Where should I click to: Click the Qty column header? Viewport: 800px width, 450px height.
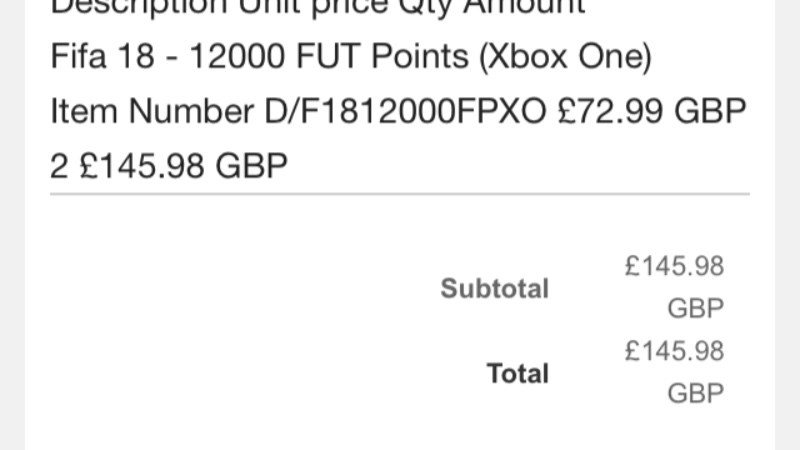coord(425,7)
